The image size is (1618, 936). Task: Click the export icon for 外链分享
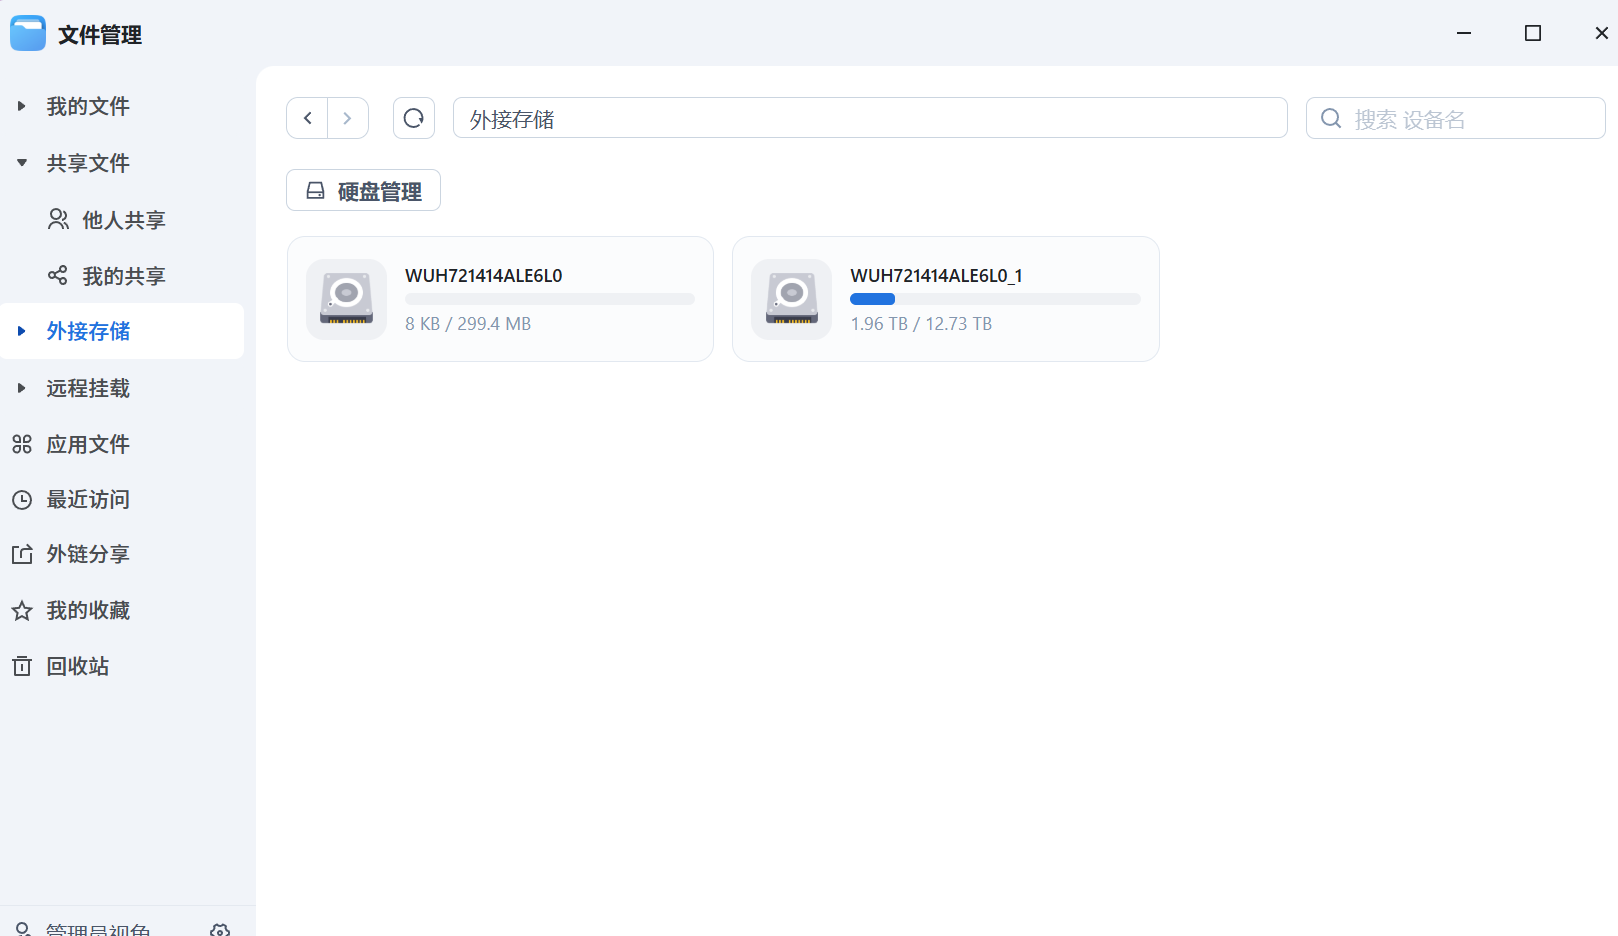(x=22, y=554)
